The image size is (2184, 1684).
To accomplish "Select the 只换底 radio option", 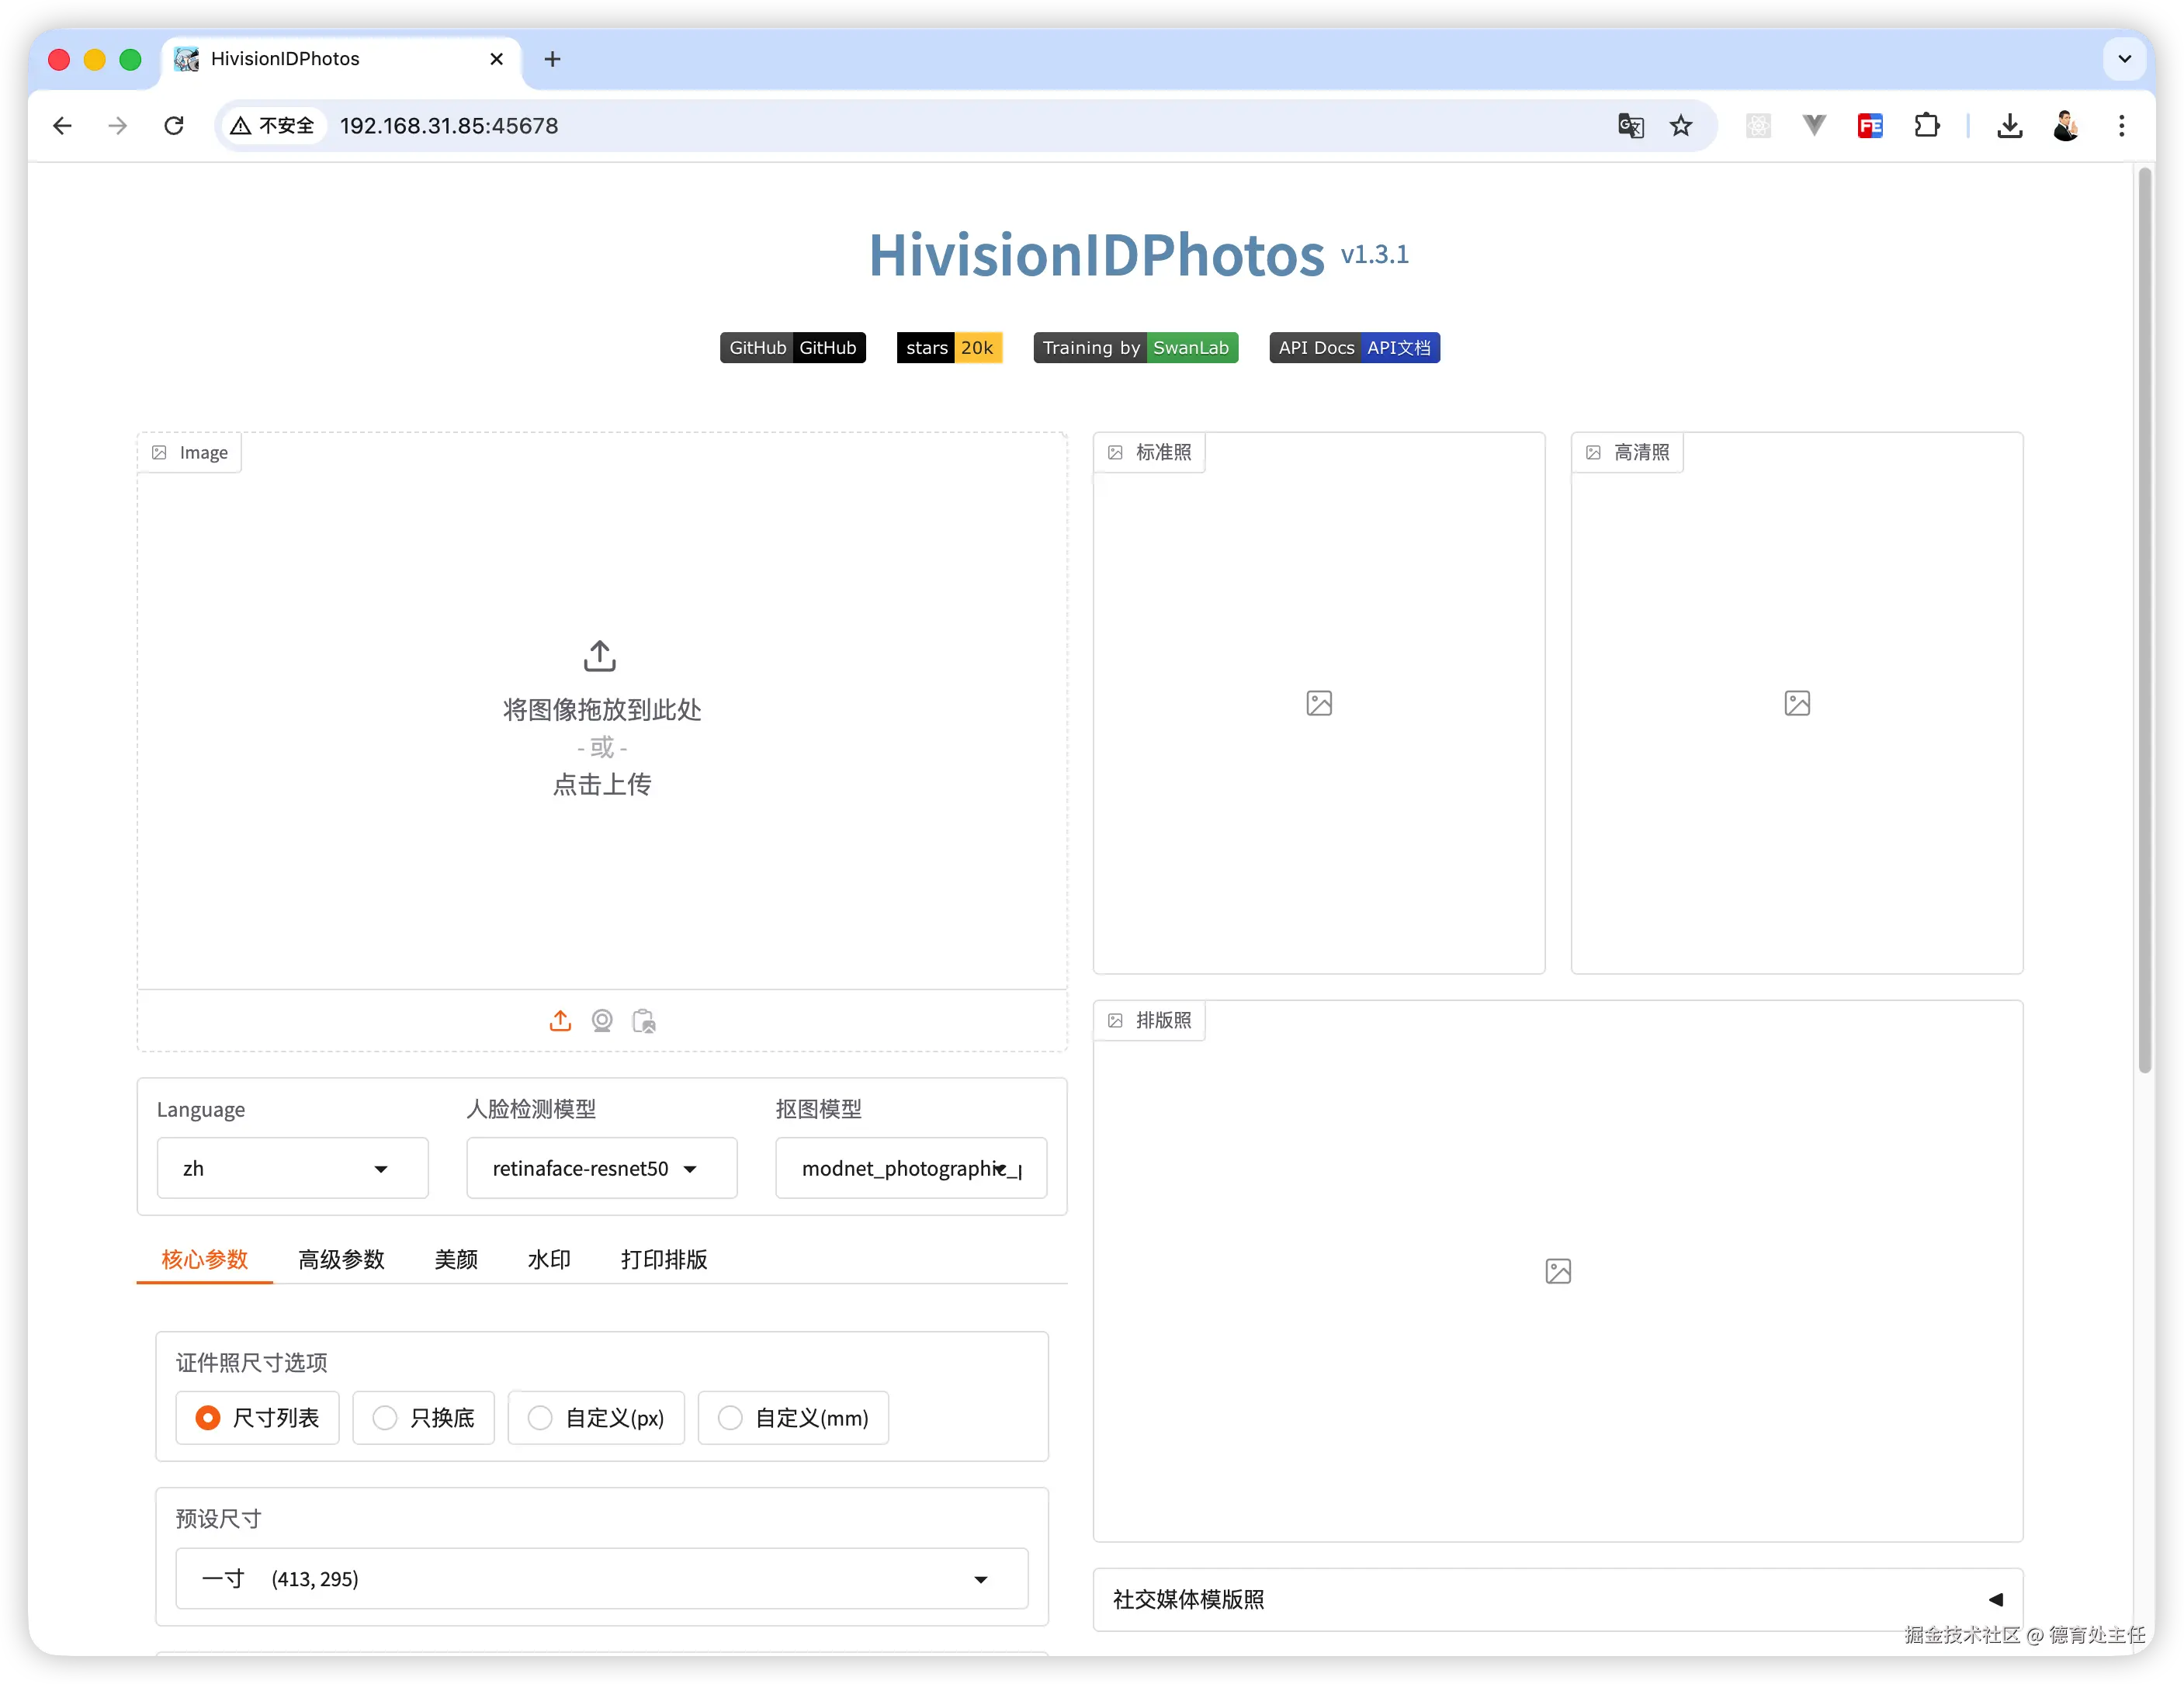I will point(424,1417).
